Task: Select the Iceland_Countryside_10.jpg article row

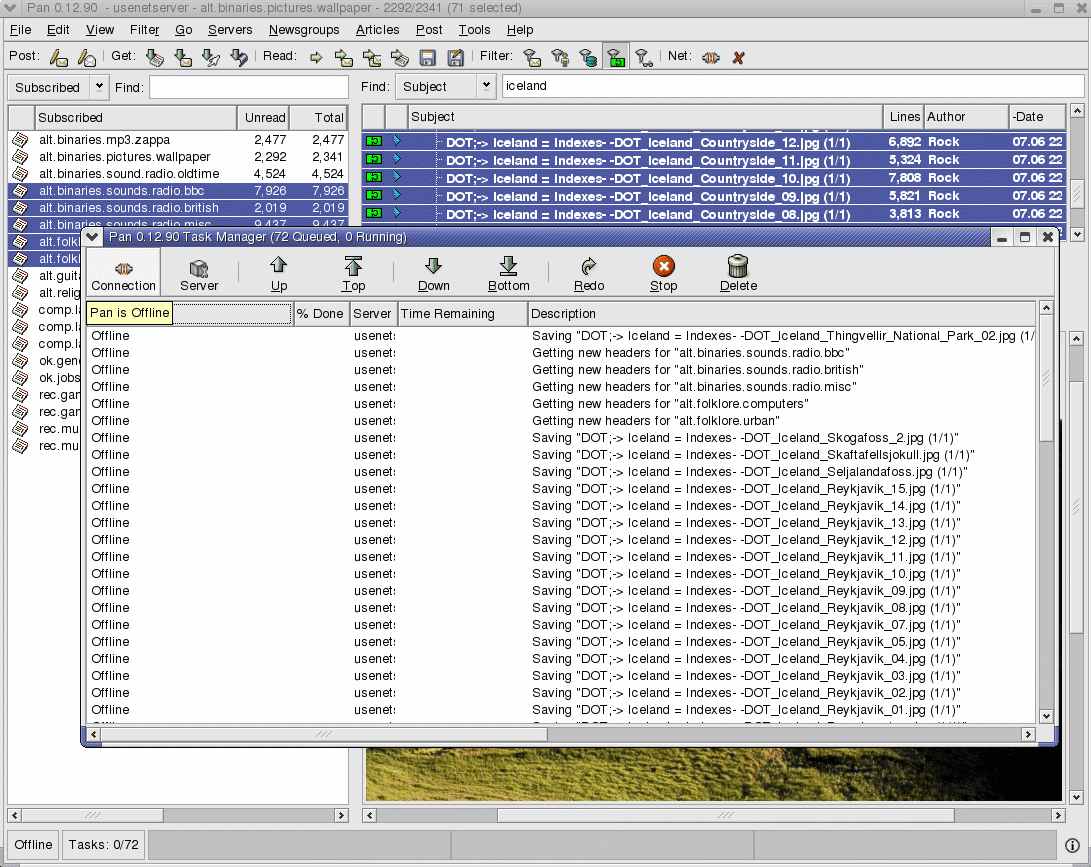Action: tap(714, 178)
